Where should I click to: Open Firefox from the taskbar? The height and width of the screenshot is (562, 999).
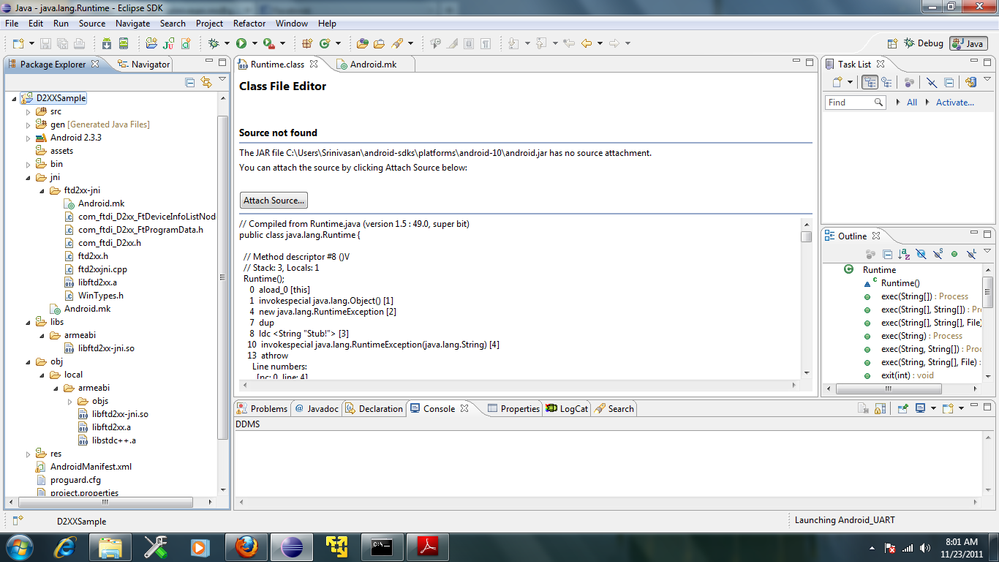(246, 547)
